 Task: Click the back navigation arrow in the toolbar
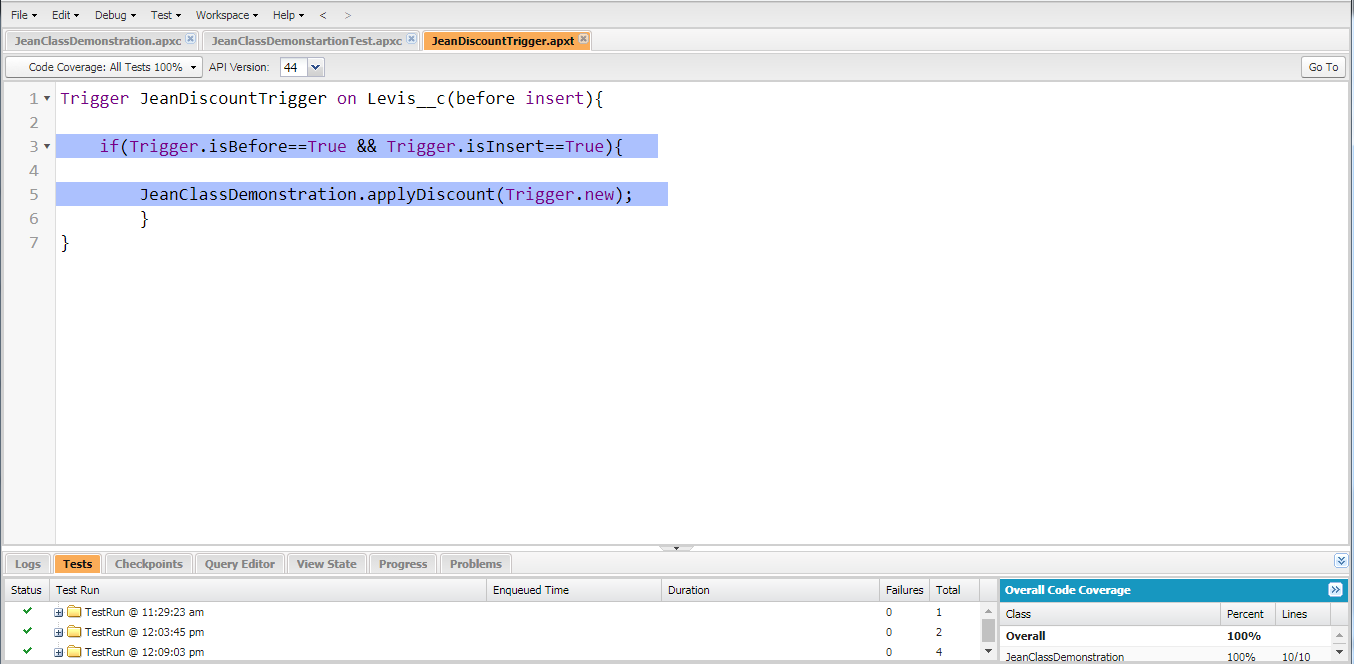coord(322,15)
